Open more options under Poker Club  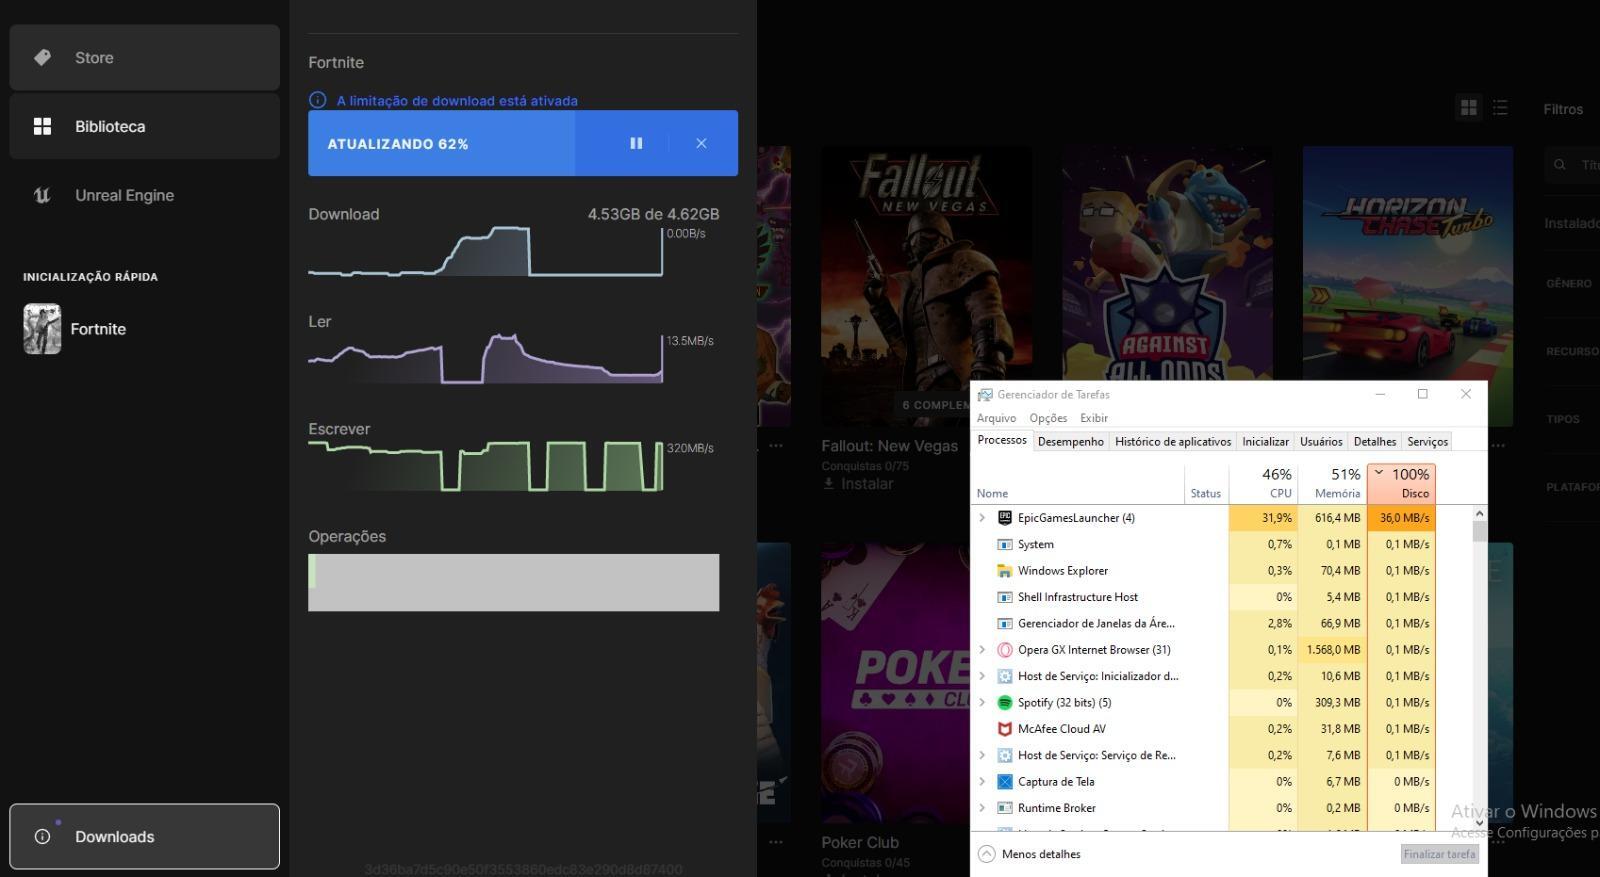tap(776, 842)
